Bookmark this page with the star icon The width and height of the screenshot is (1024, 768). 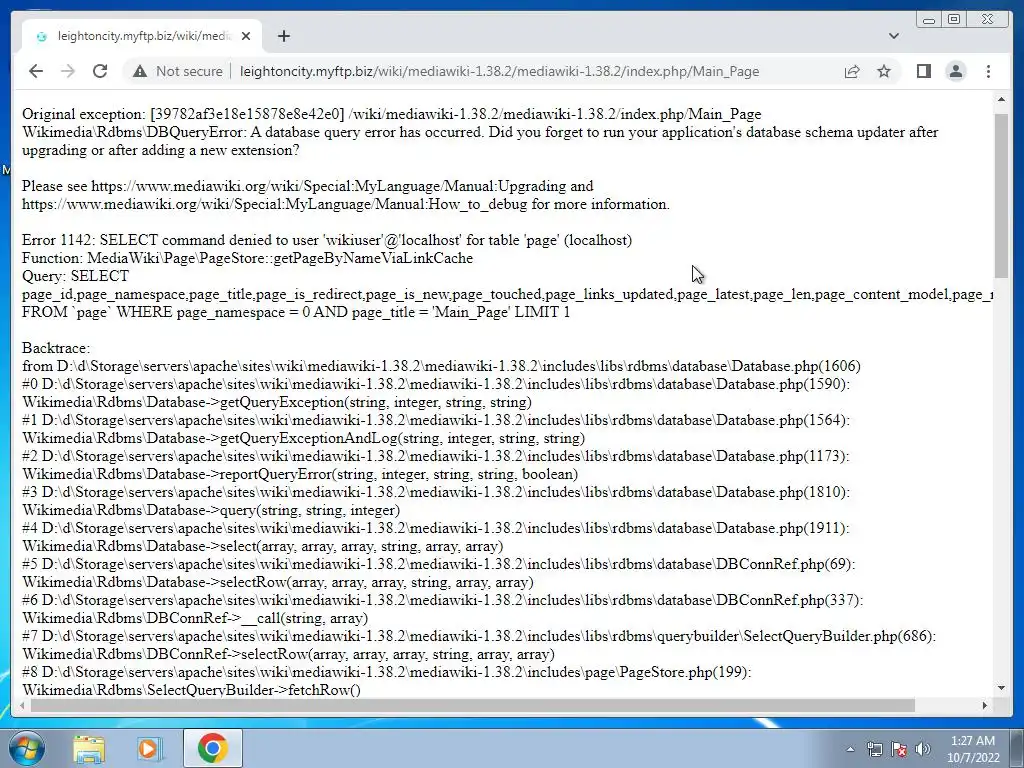coord(884,71)
